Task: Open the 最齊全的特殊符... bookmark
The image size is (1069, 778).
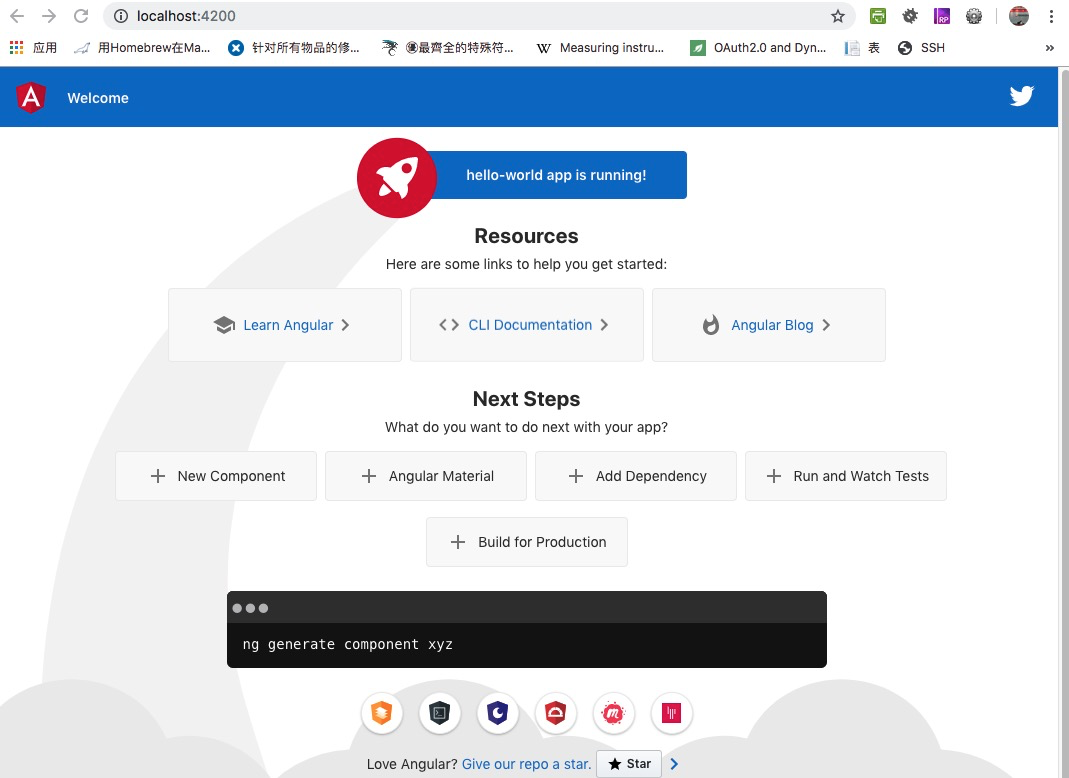Action: (x=447, y=48)
